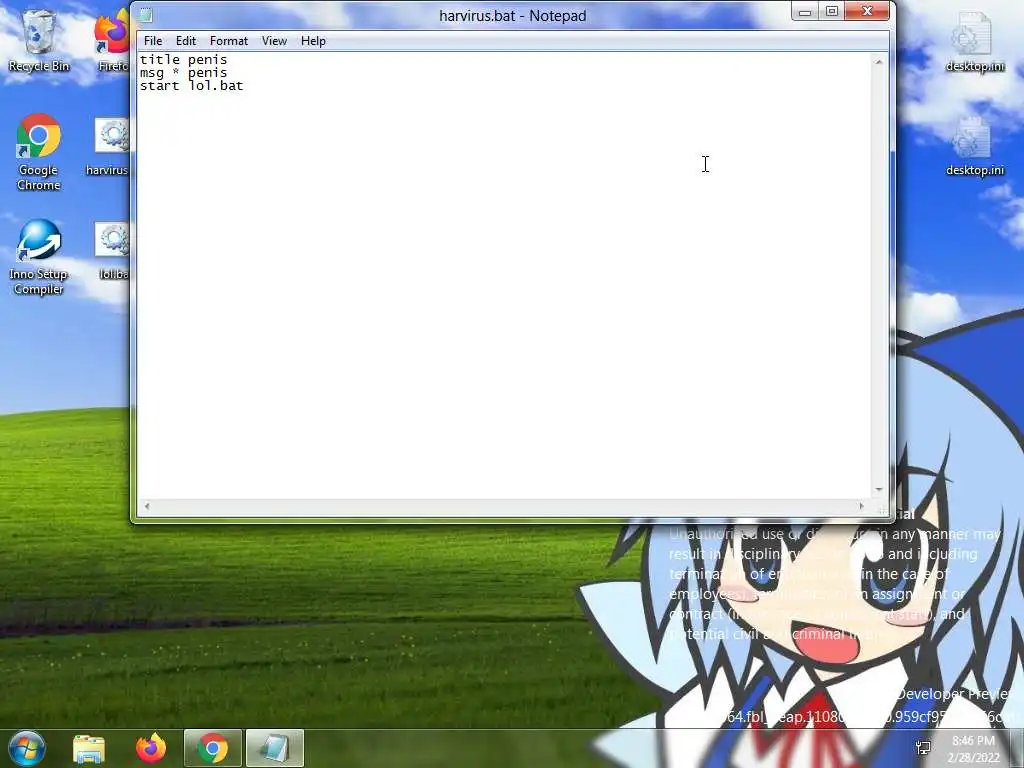
Task: Switch to Chrome in the taskbar
Action: (213, 748)
